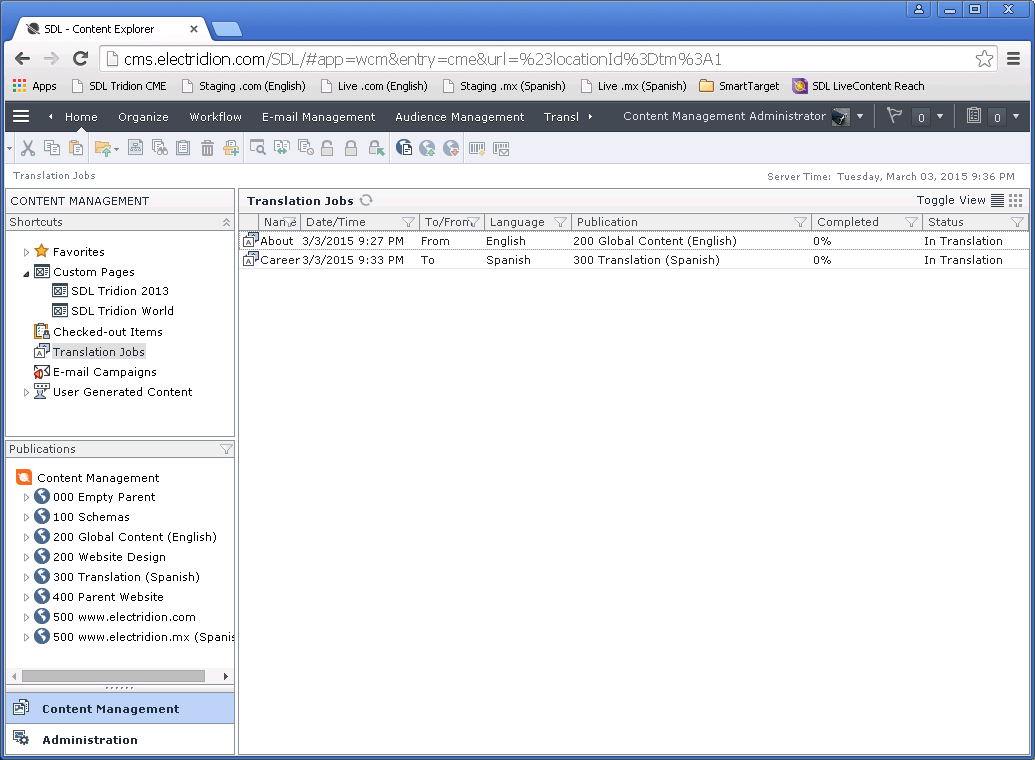Click the Cut scissors icon in toolbar

(28, 149)
